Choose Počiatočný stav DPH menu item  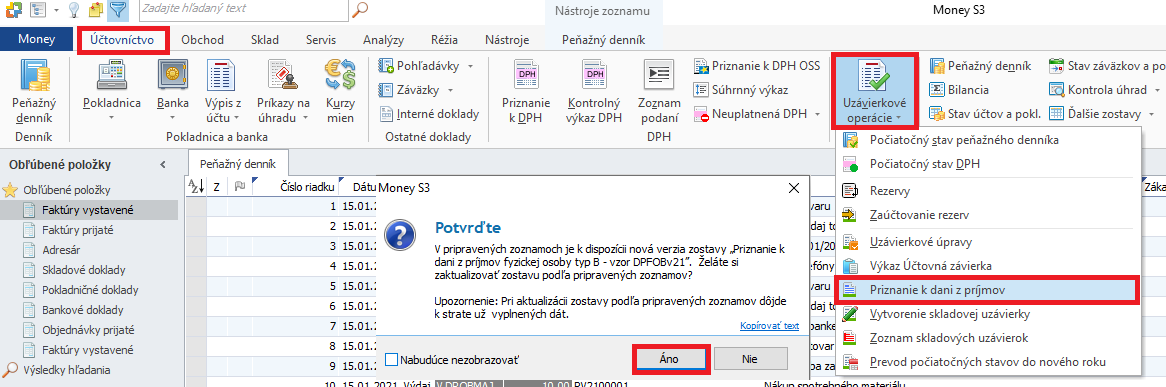coord(989,164)
